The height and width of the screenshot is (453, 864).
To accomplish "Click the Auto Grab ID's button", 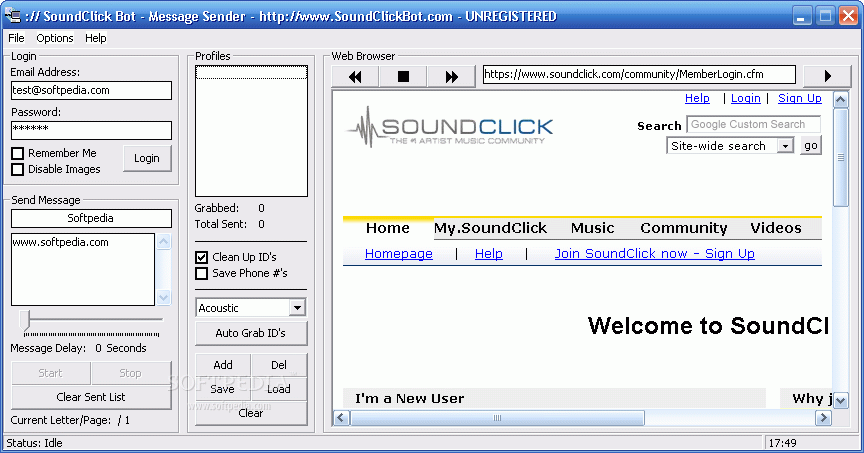I will 251,333.
